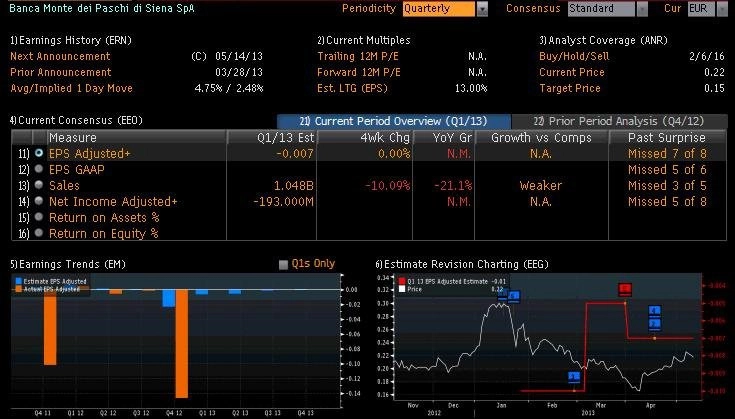The width and height of the screenshot is (735, 419).
Task: Click the white Price legend swatch
Action: (x=401, y=289)
